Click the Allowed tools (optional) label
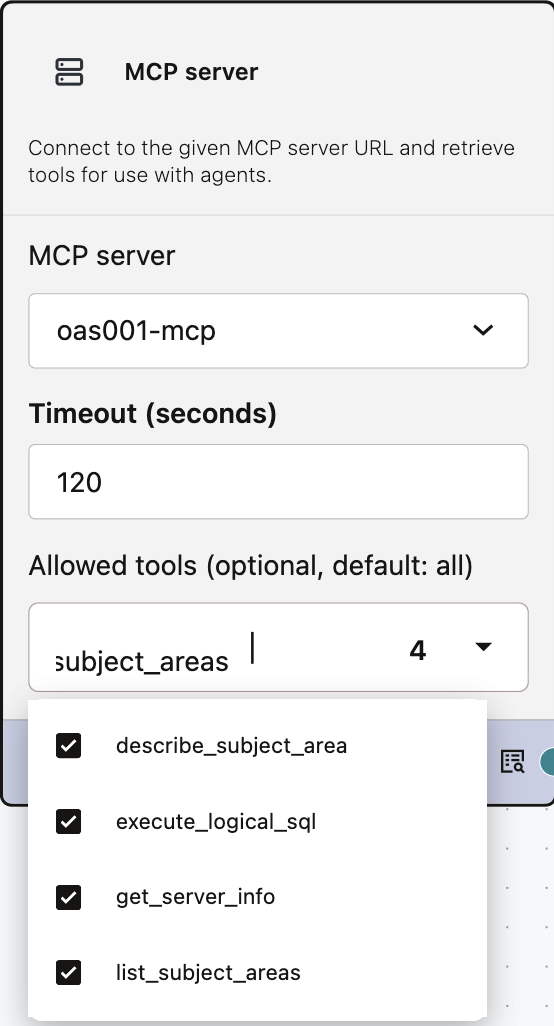Screen dimensions: 554x1026 (251, 566)
